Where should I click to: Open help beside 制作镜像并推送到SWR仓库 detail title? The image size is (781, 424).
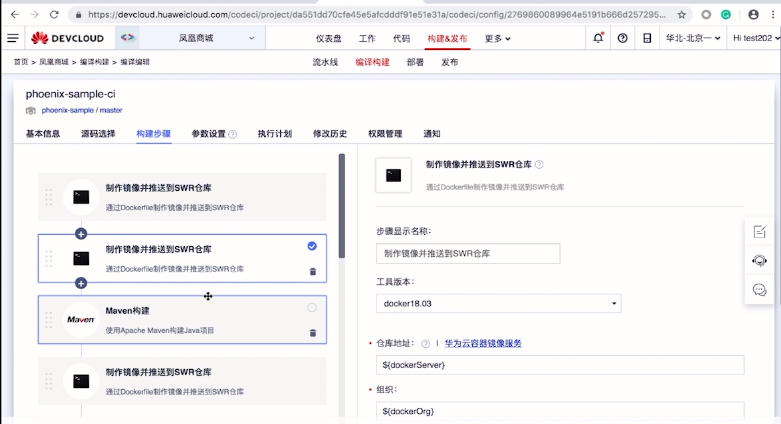click(x=539, y=164)
